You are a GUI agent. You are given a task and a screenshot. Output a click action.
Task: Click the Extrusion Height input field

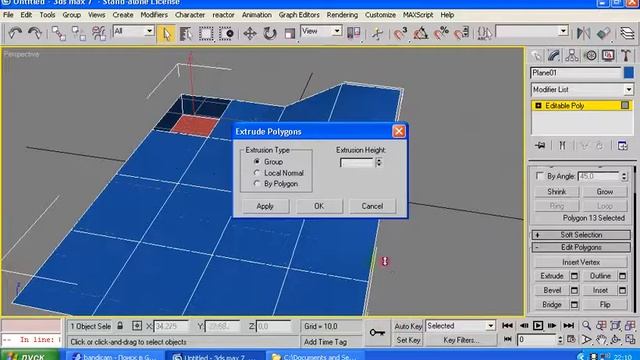[x=357, y=162]
